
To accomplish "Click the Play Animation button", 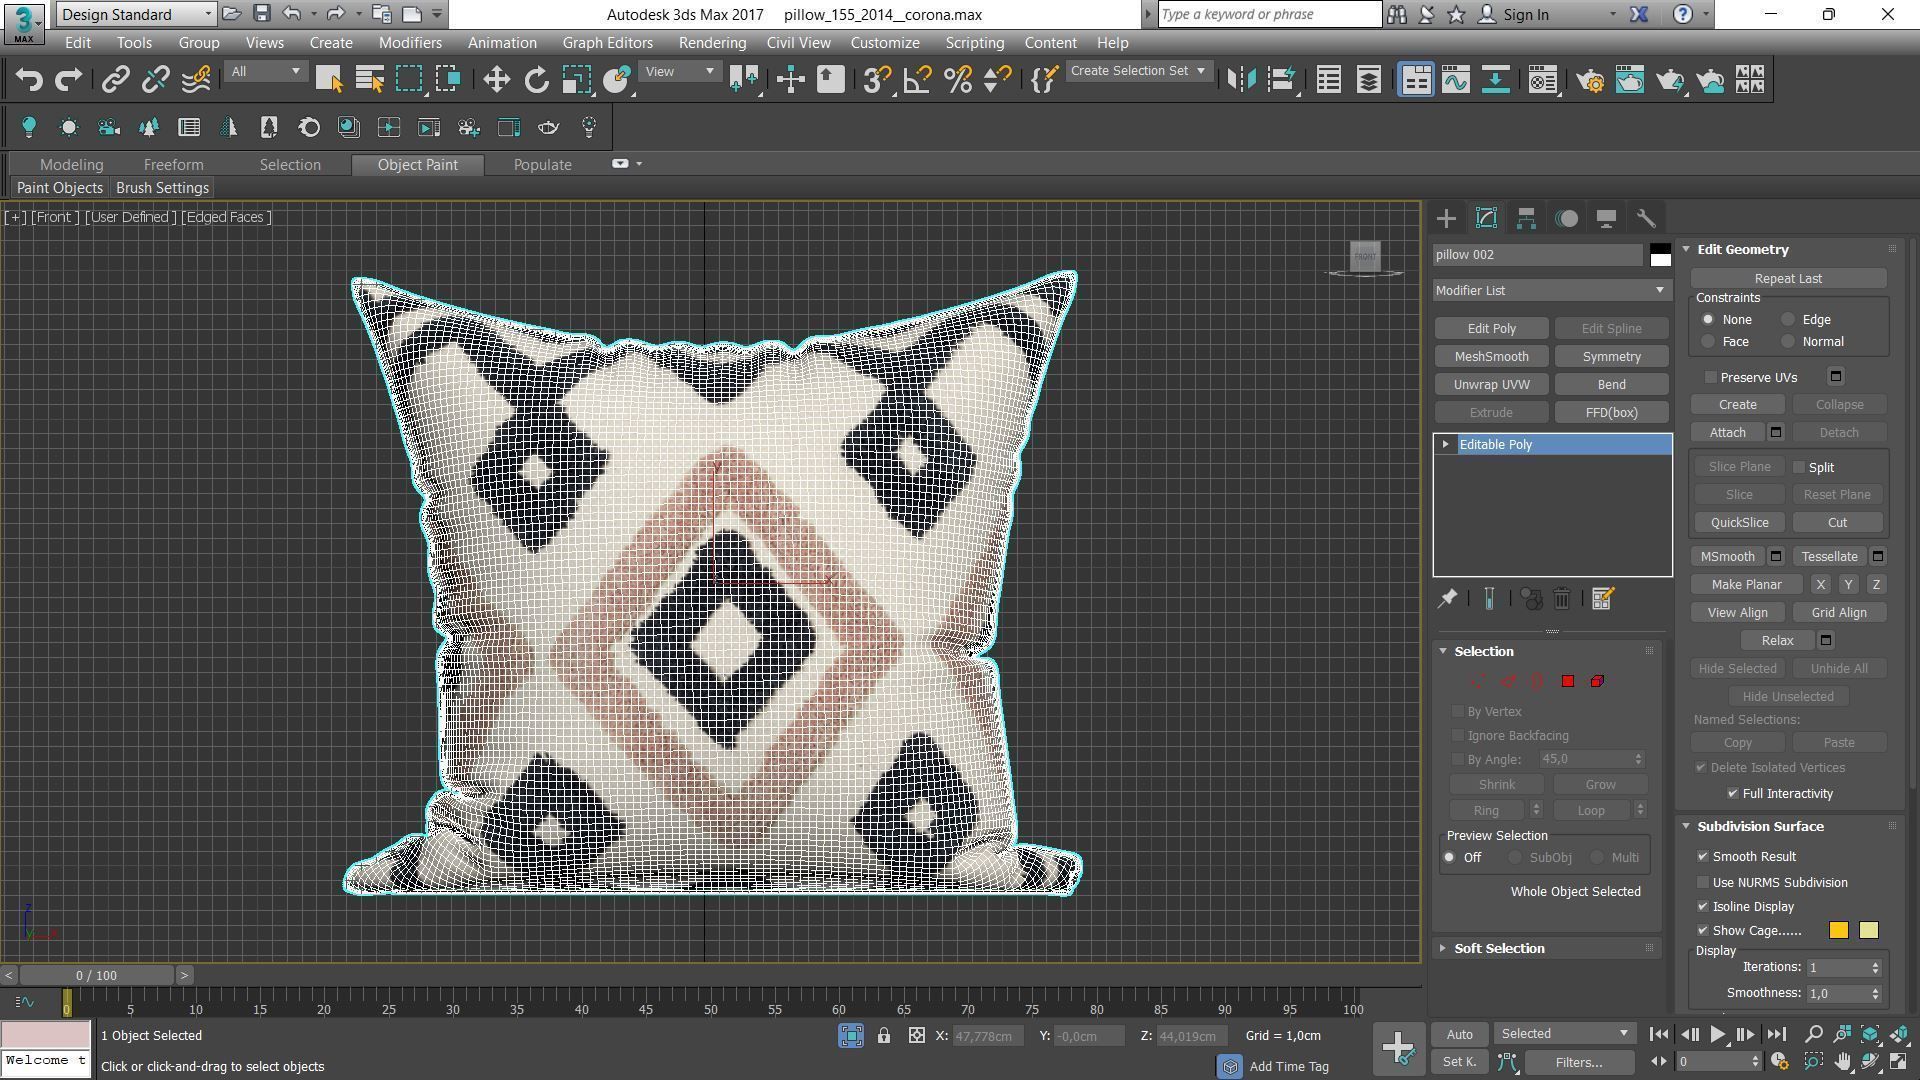I will click(1717, 1034).
